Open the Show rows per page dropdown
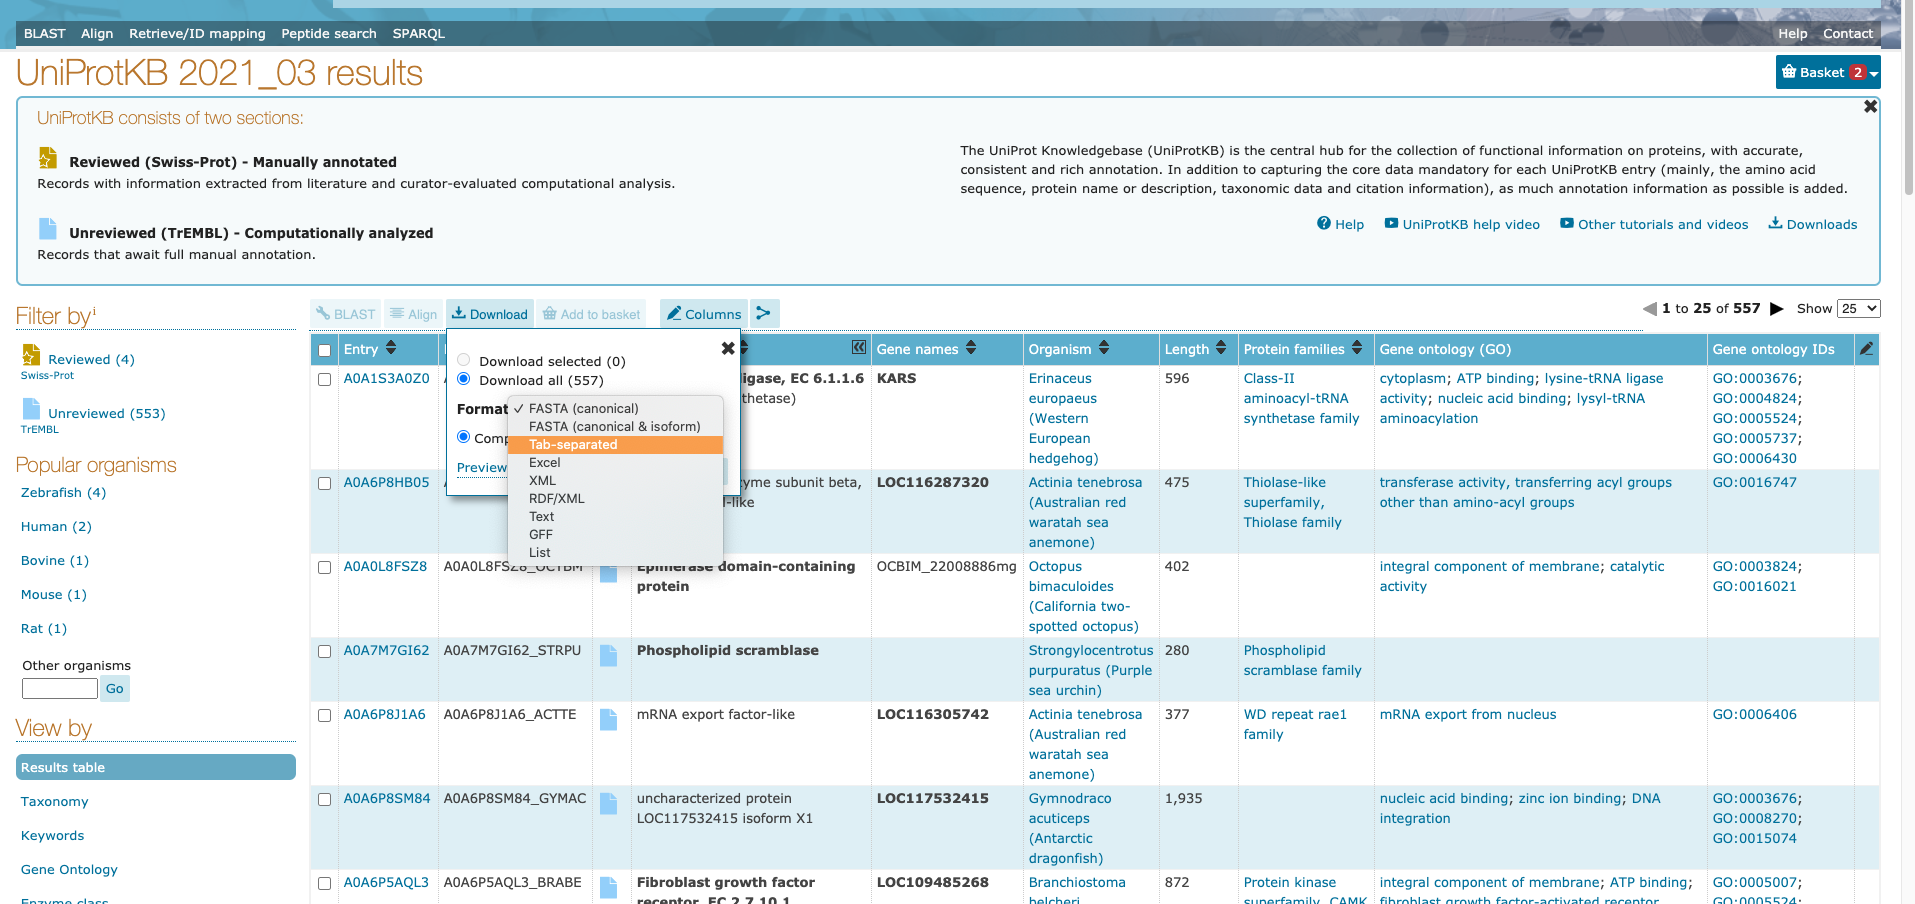The height and width of the screenshot is (904, 1915). click(x=1859, y=309)
